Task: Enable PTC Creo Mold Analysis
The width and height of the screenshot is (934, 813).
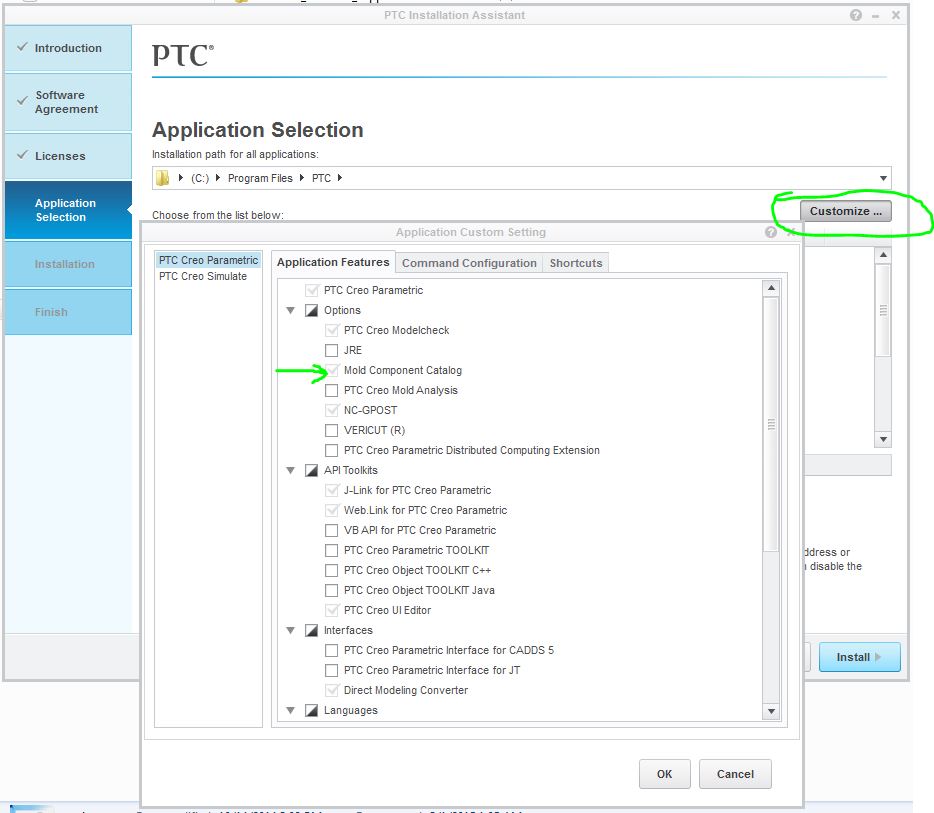Action: [331, 390]
